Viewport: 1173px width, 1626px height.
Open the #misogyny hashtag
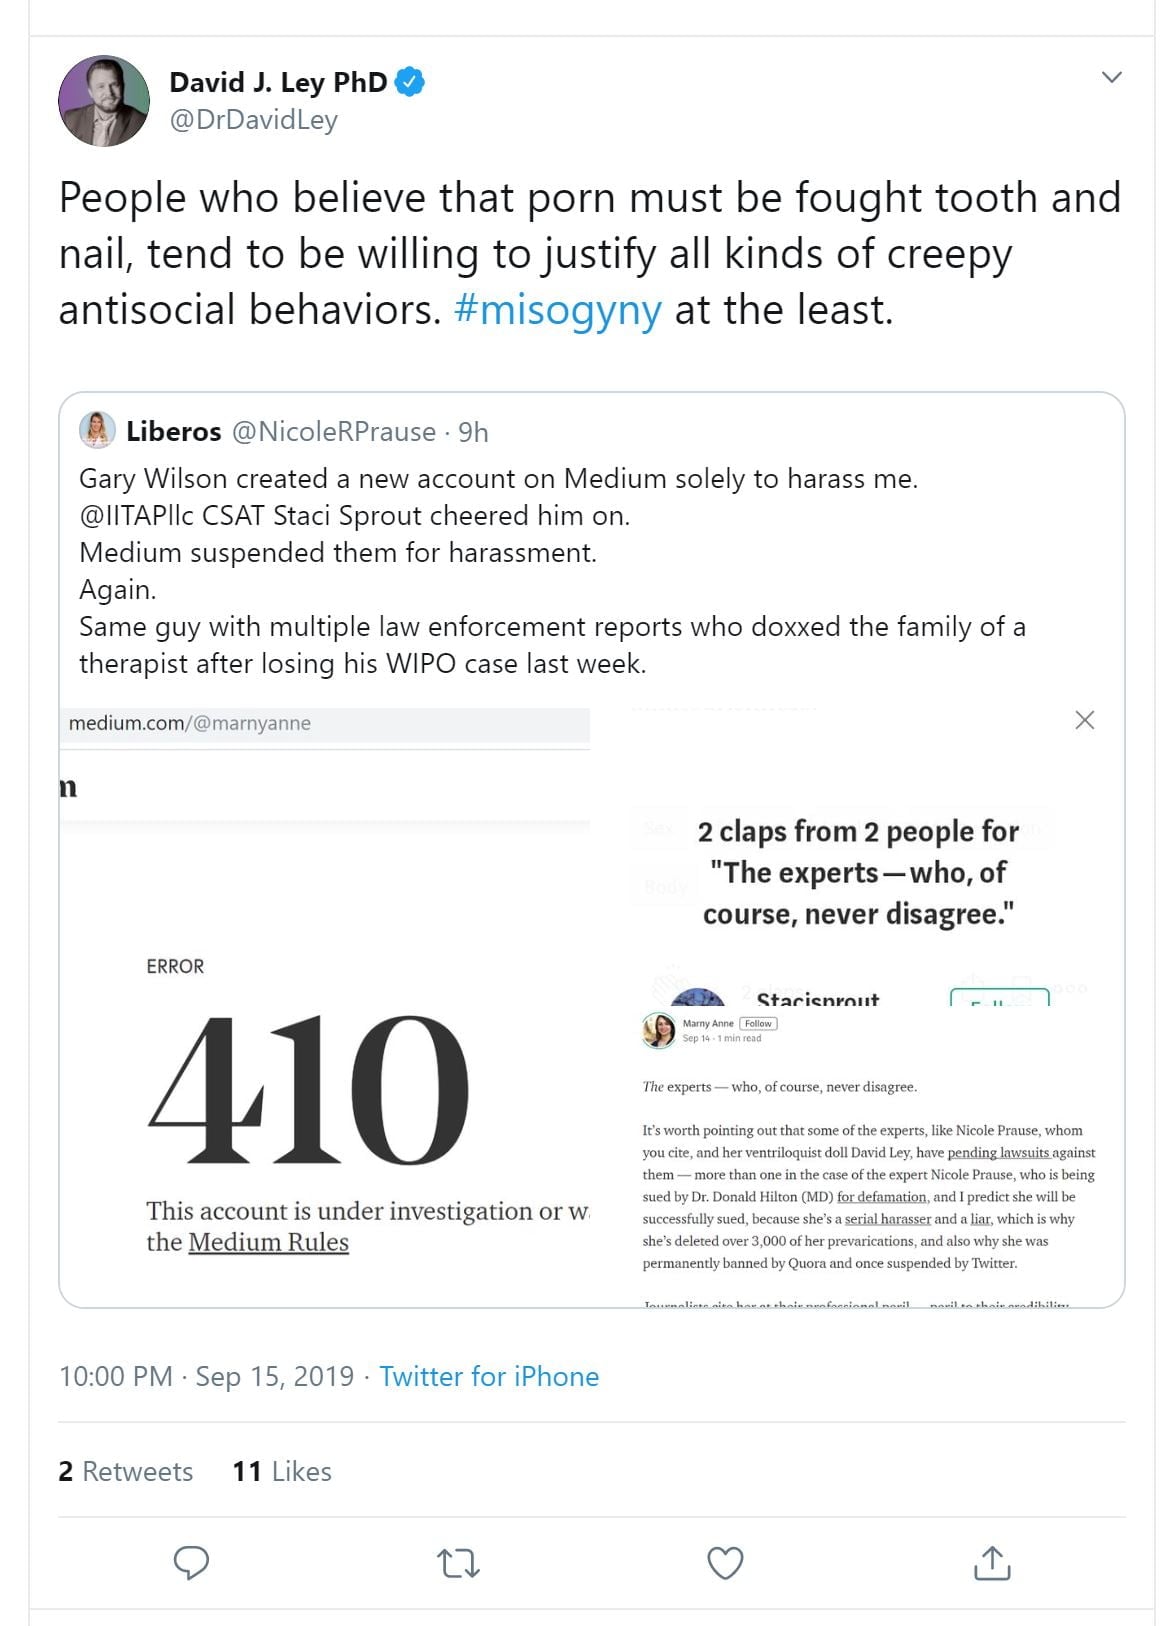(557, 310)
